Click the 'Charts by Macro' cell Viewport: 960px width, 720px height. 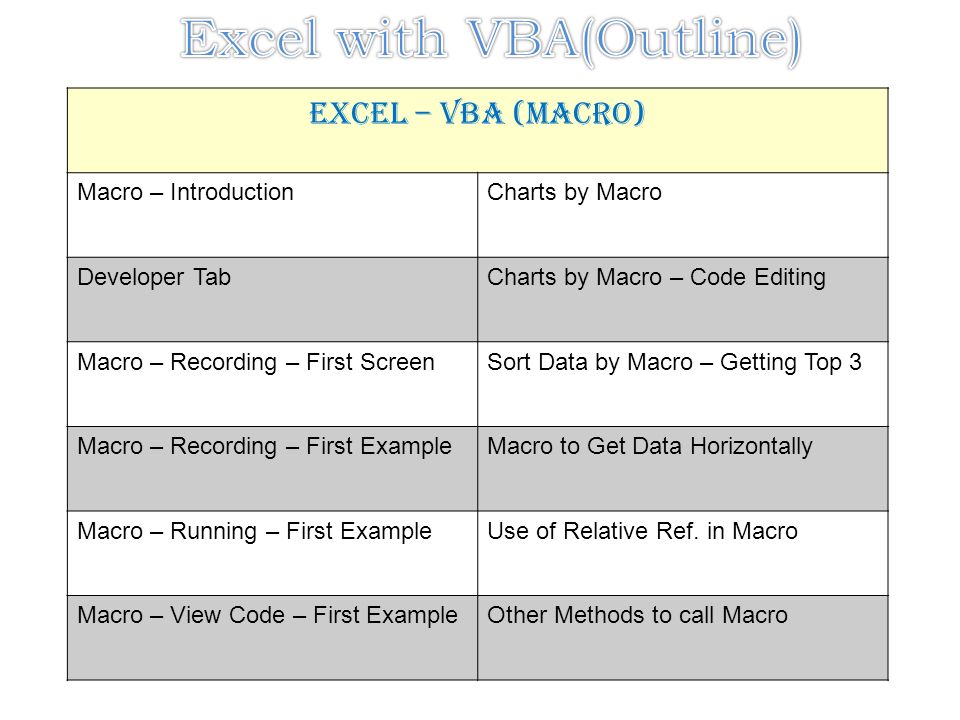pos(683,215)
